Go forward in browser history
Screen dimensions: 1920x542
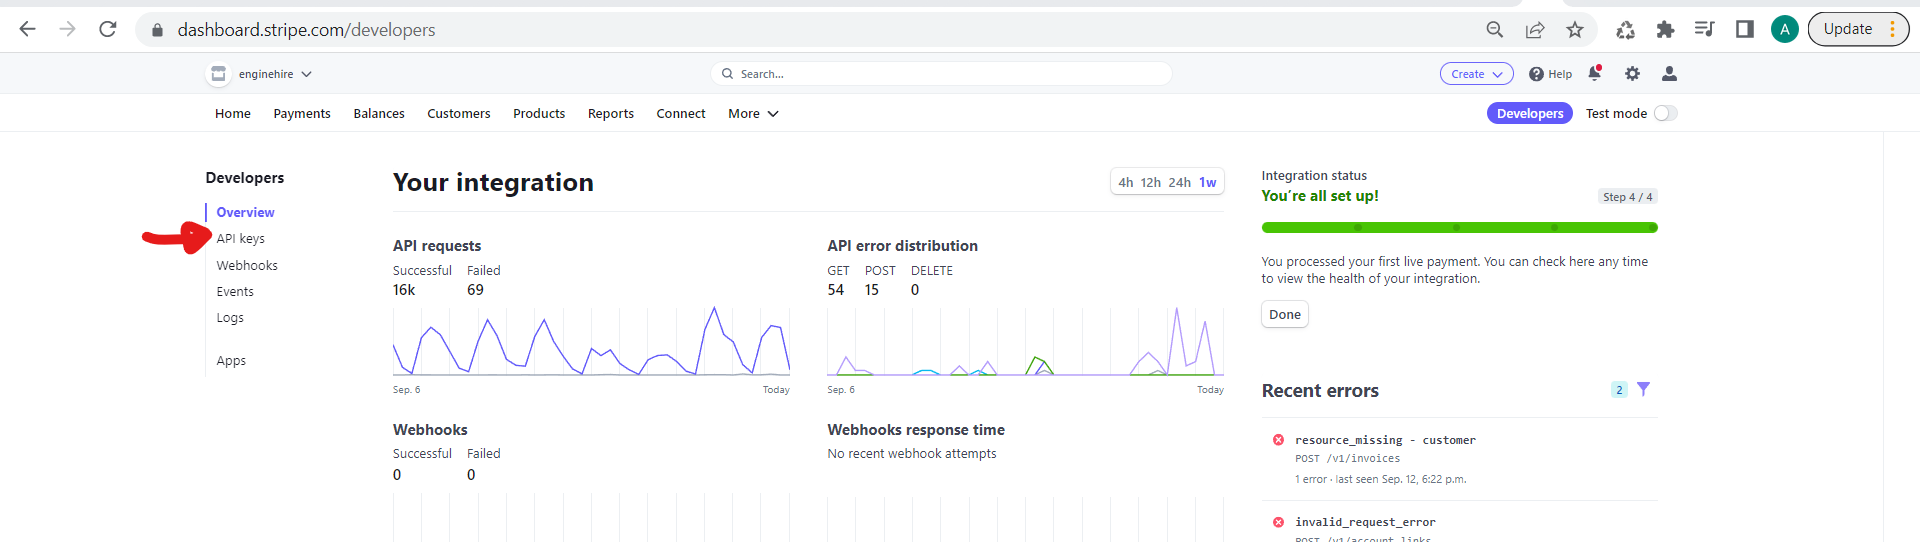click(x=67, y=29)
